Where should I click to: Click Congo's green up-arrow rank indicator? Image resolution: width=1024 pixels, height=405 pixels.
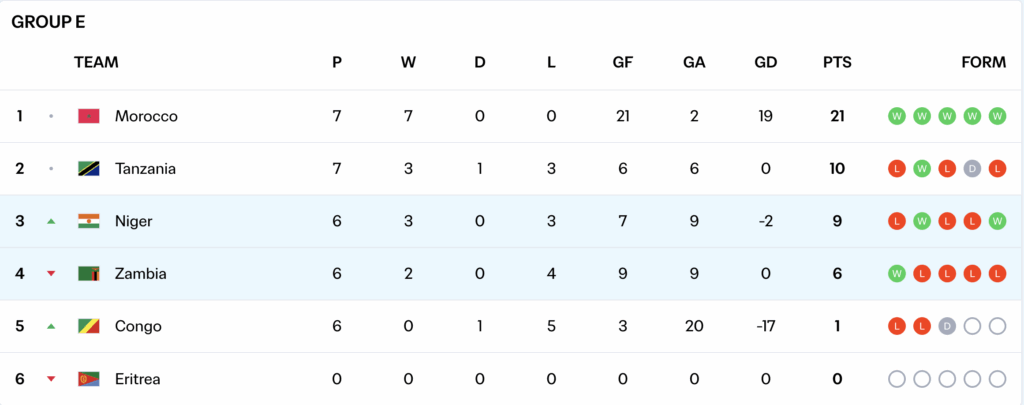[x=51, y=326]
